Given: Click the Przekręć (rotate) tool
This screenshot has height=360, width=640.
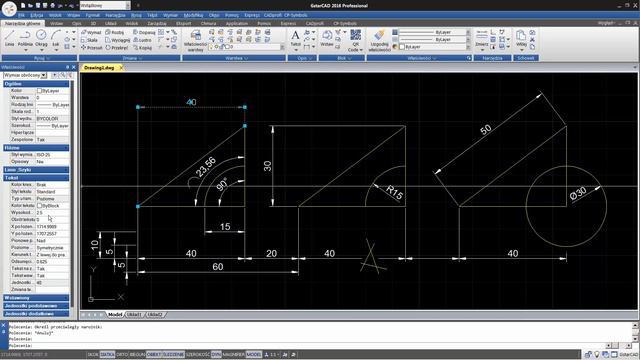Looking at the screenshot, I should [117, 48].
